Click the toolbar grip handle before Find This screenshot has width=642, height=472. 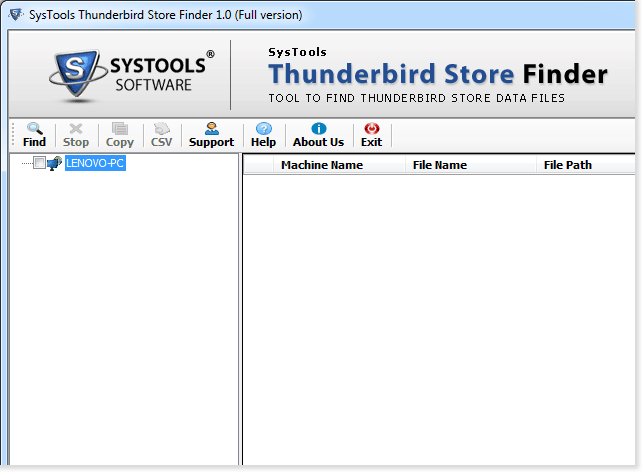point(14,135)
